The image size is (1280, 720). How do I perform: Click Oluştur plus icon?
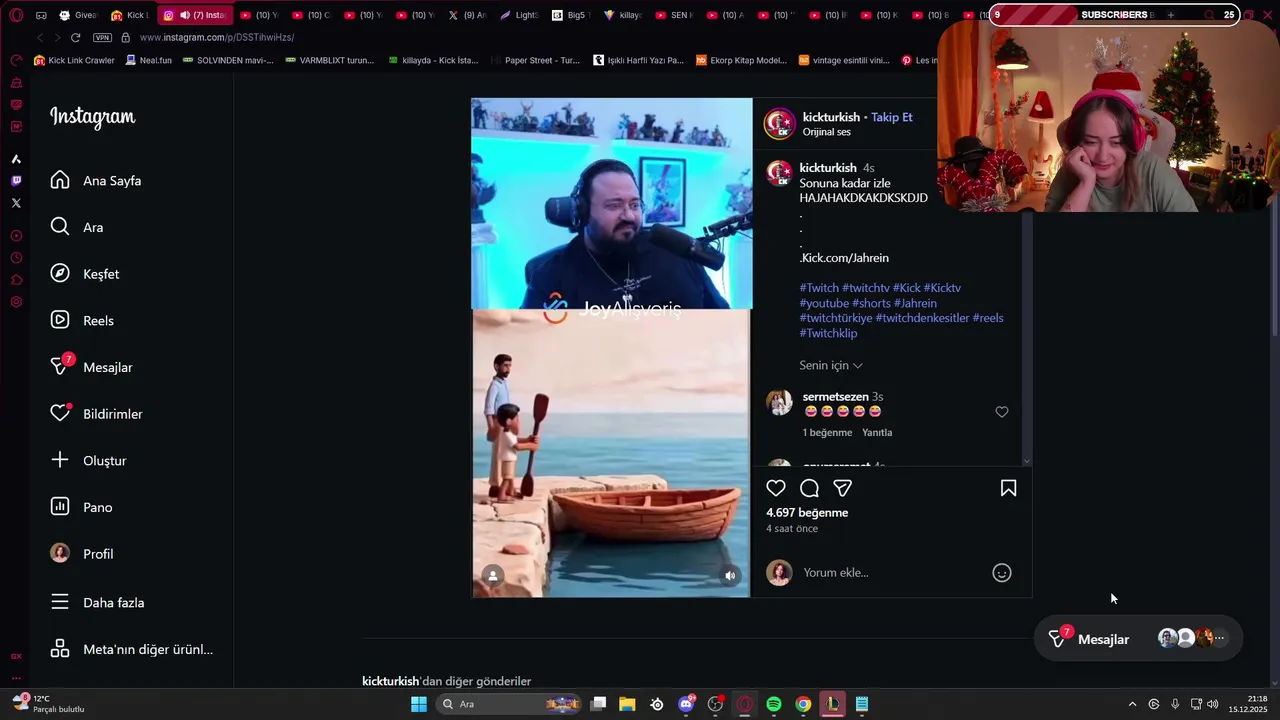pos(60,460)
